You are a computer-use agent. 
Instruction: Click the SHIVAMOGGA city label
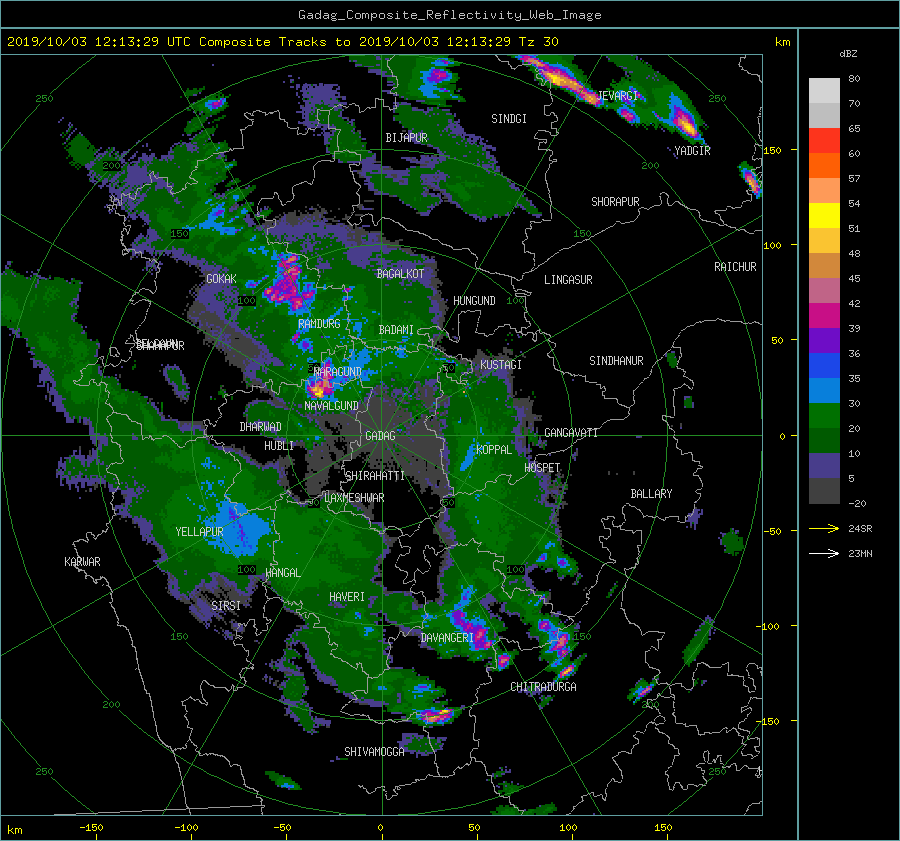374,752
